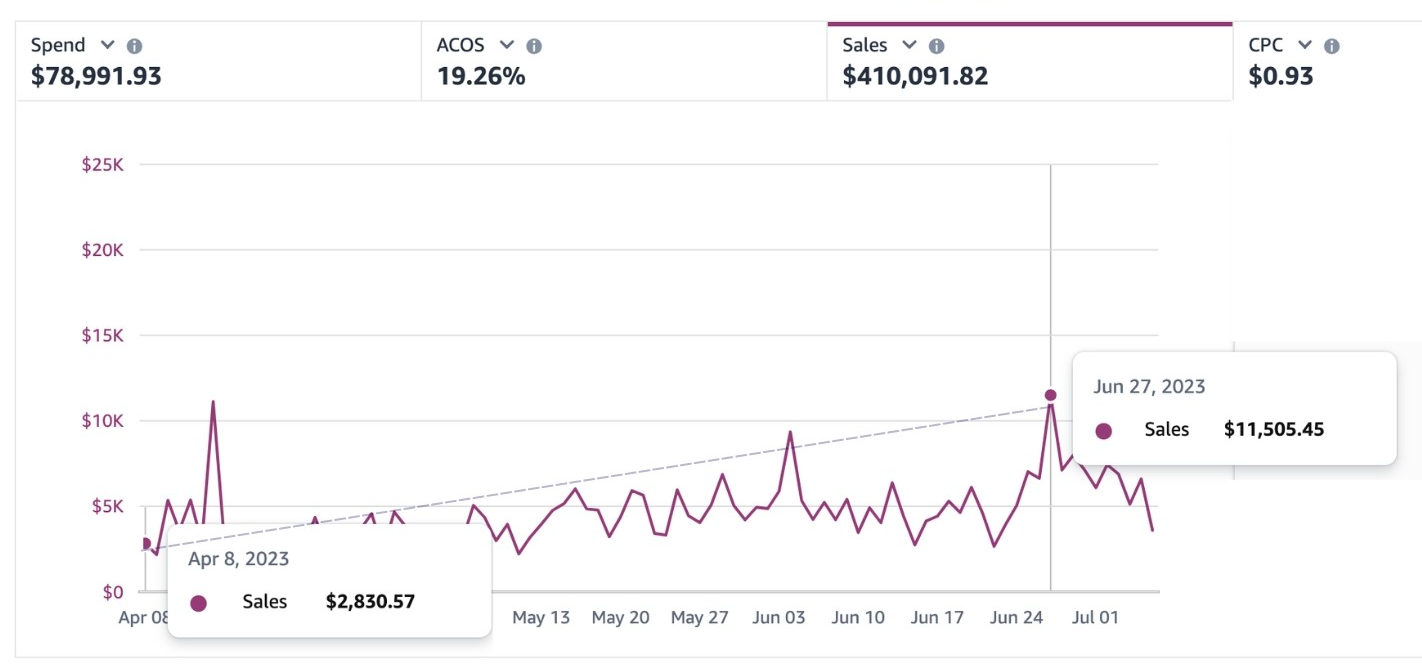Viewport: 1422px width, 670px height.
Task: Click the Jun 27 data point on chart
Action: (1050, 395)
